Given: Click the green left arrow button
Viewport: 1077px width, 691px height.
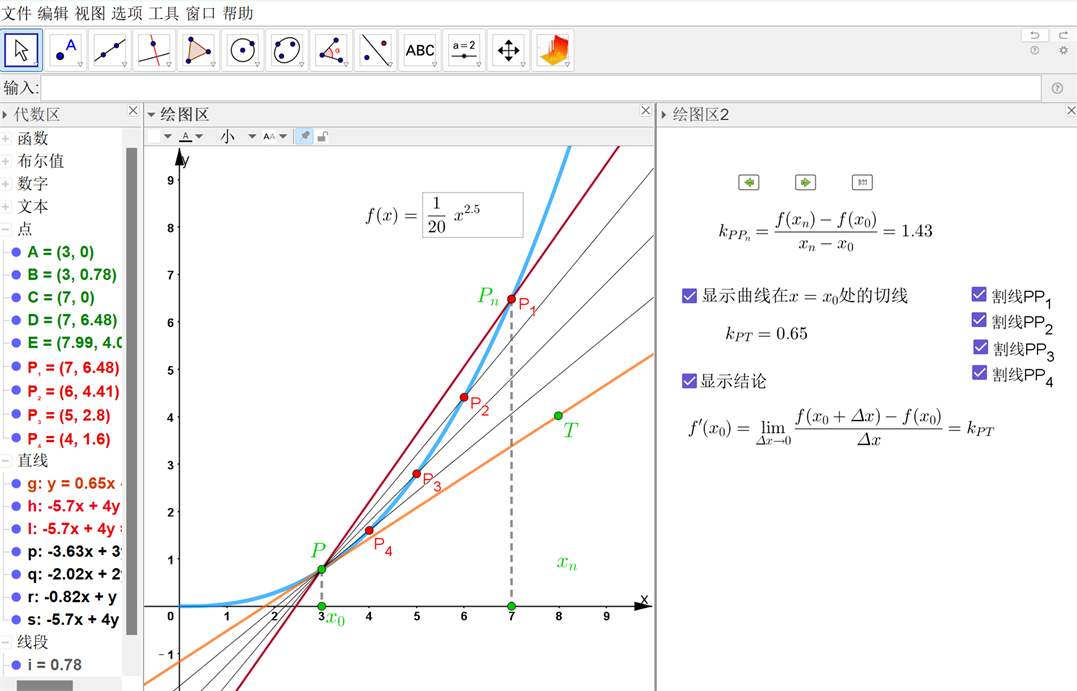Looking at the screenshot, I should point(748,182).
